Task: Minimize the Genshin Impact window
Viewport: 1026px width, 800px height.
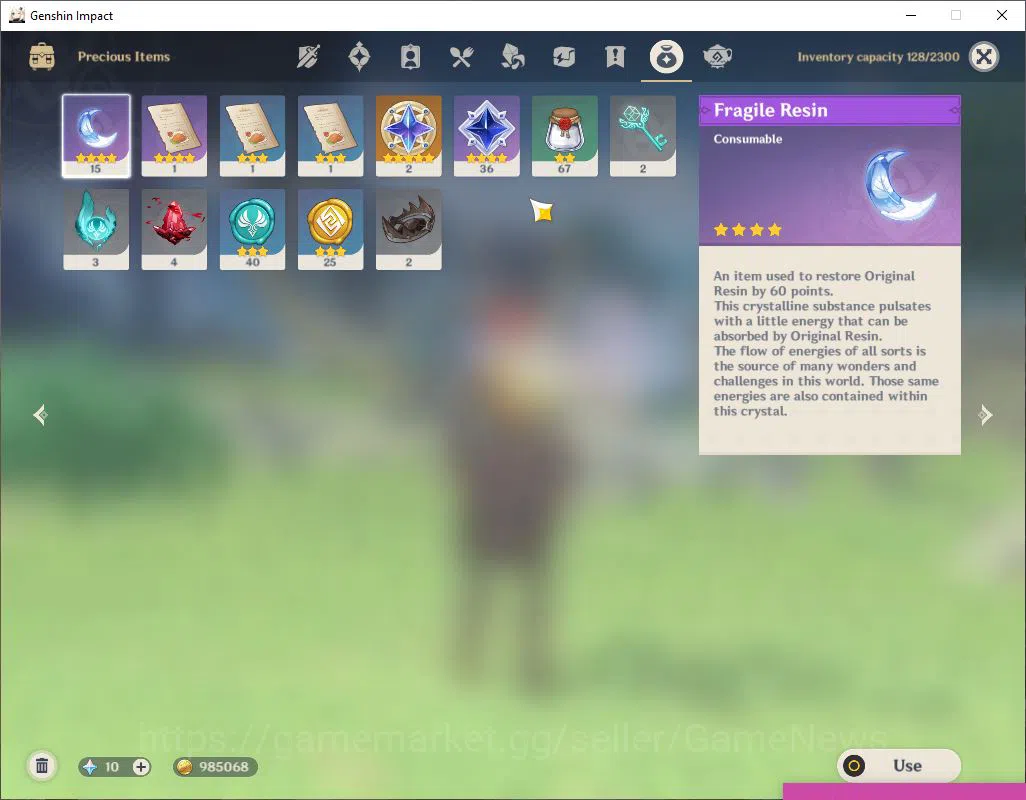Action: [x=910, y=15]
